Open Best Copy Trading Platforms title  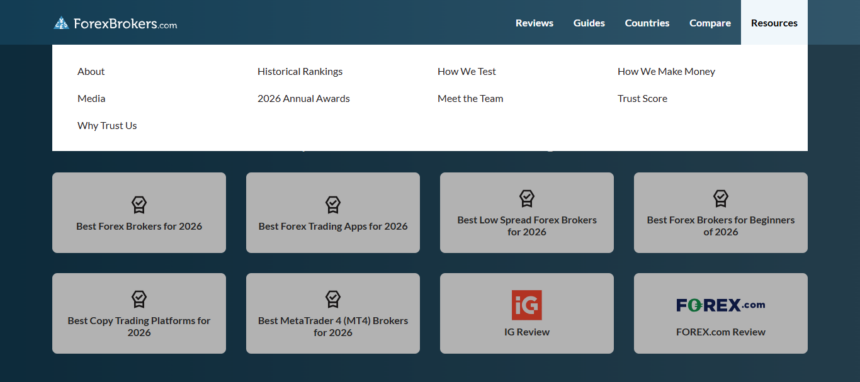tap(139, 327)
